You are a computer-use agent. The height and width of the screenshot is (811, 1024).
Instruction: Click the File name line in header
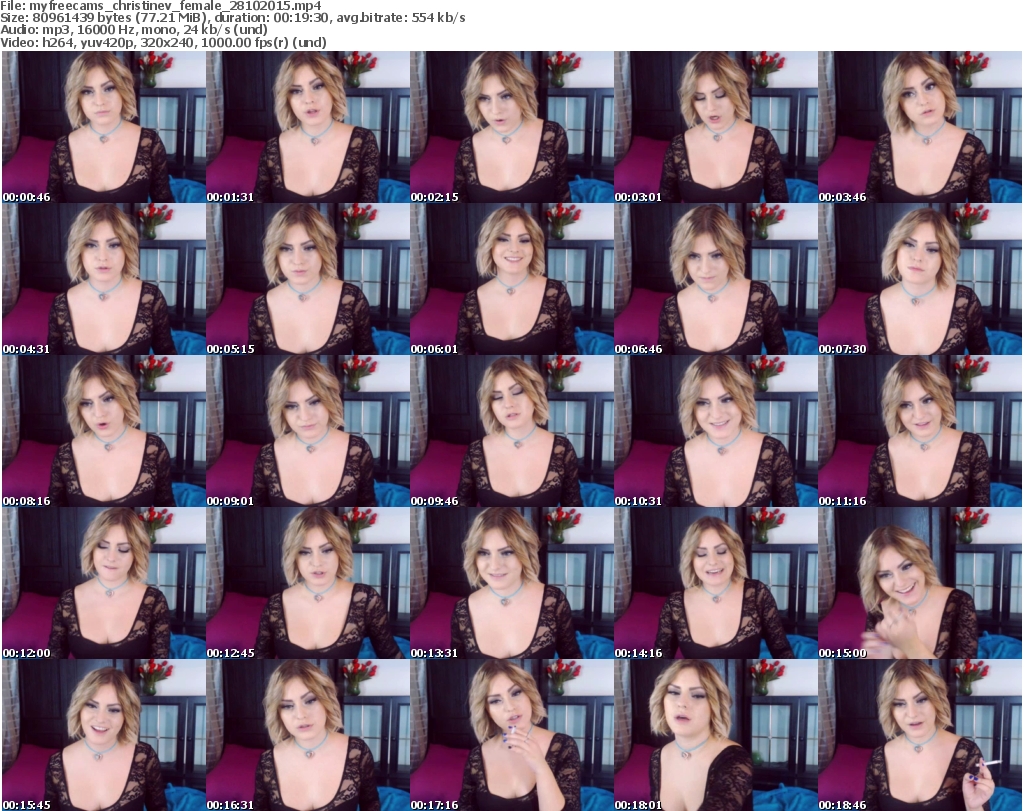click(161, 6)
